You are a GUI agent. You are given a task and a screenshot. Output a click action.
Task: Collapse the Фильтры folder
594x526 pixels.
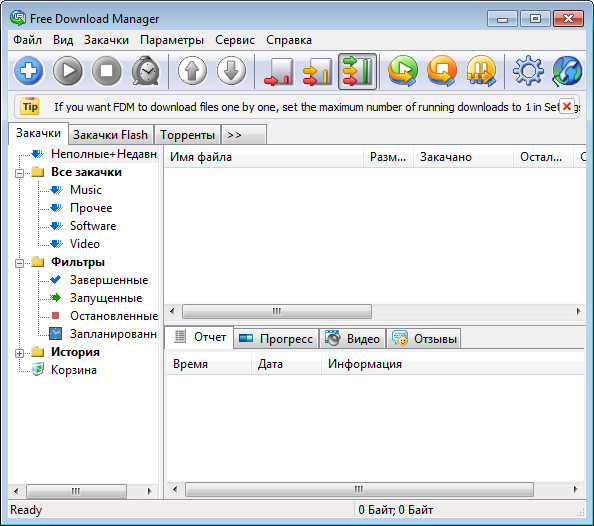point(19,263)
